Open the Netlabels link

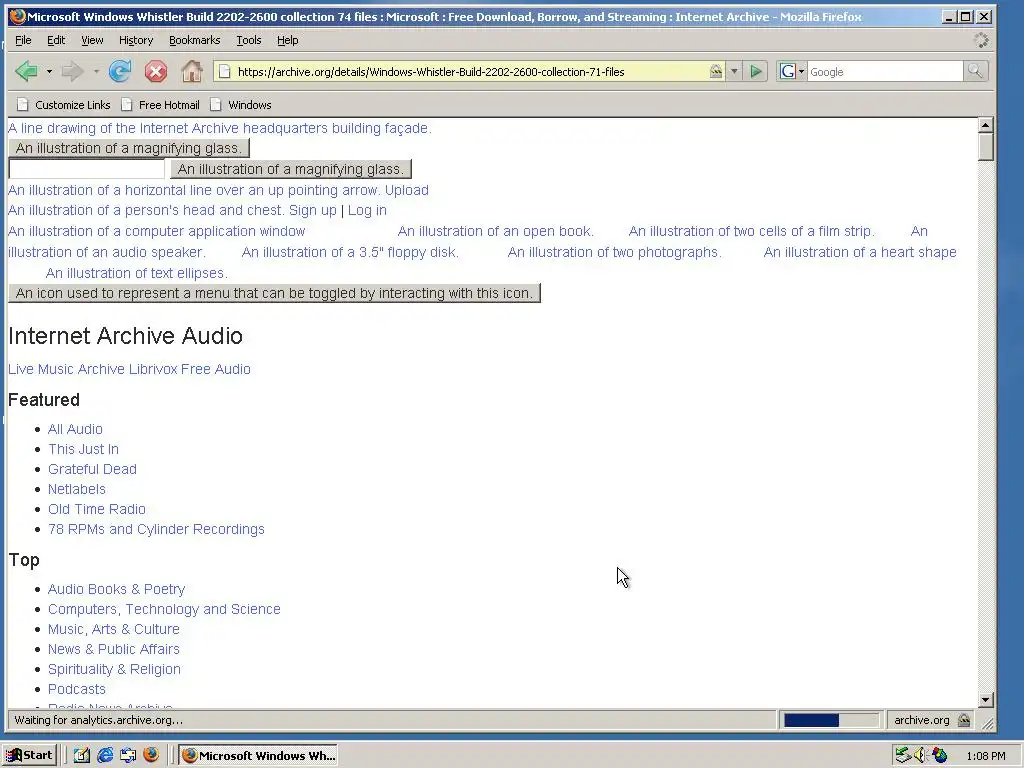click(76, 489)
